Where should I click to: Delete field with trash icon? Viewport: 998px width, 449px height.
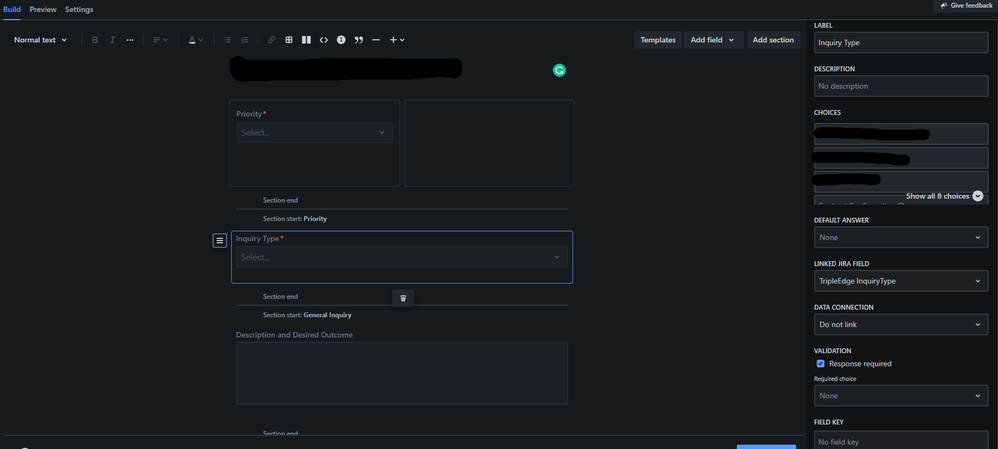coord(403,298)
